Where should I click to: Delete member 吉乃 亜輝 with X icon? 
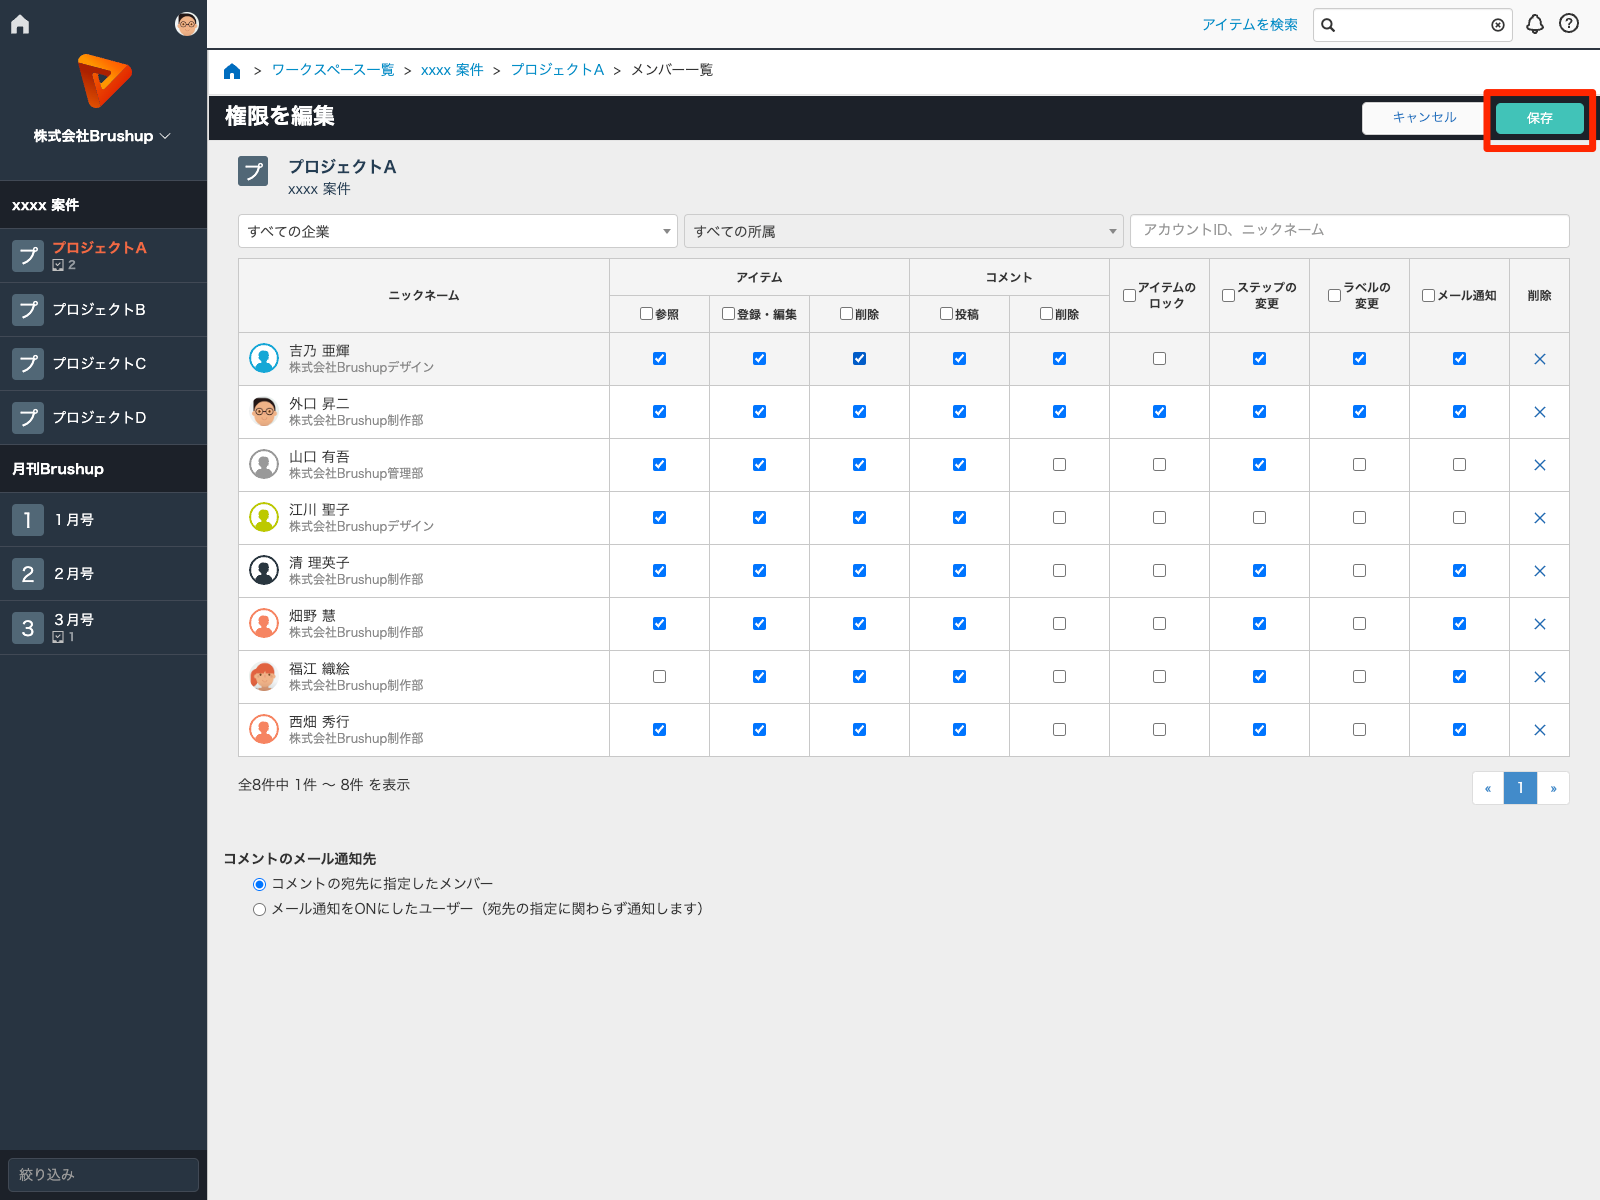tap(1539, 359)
